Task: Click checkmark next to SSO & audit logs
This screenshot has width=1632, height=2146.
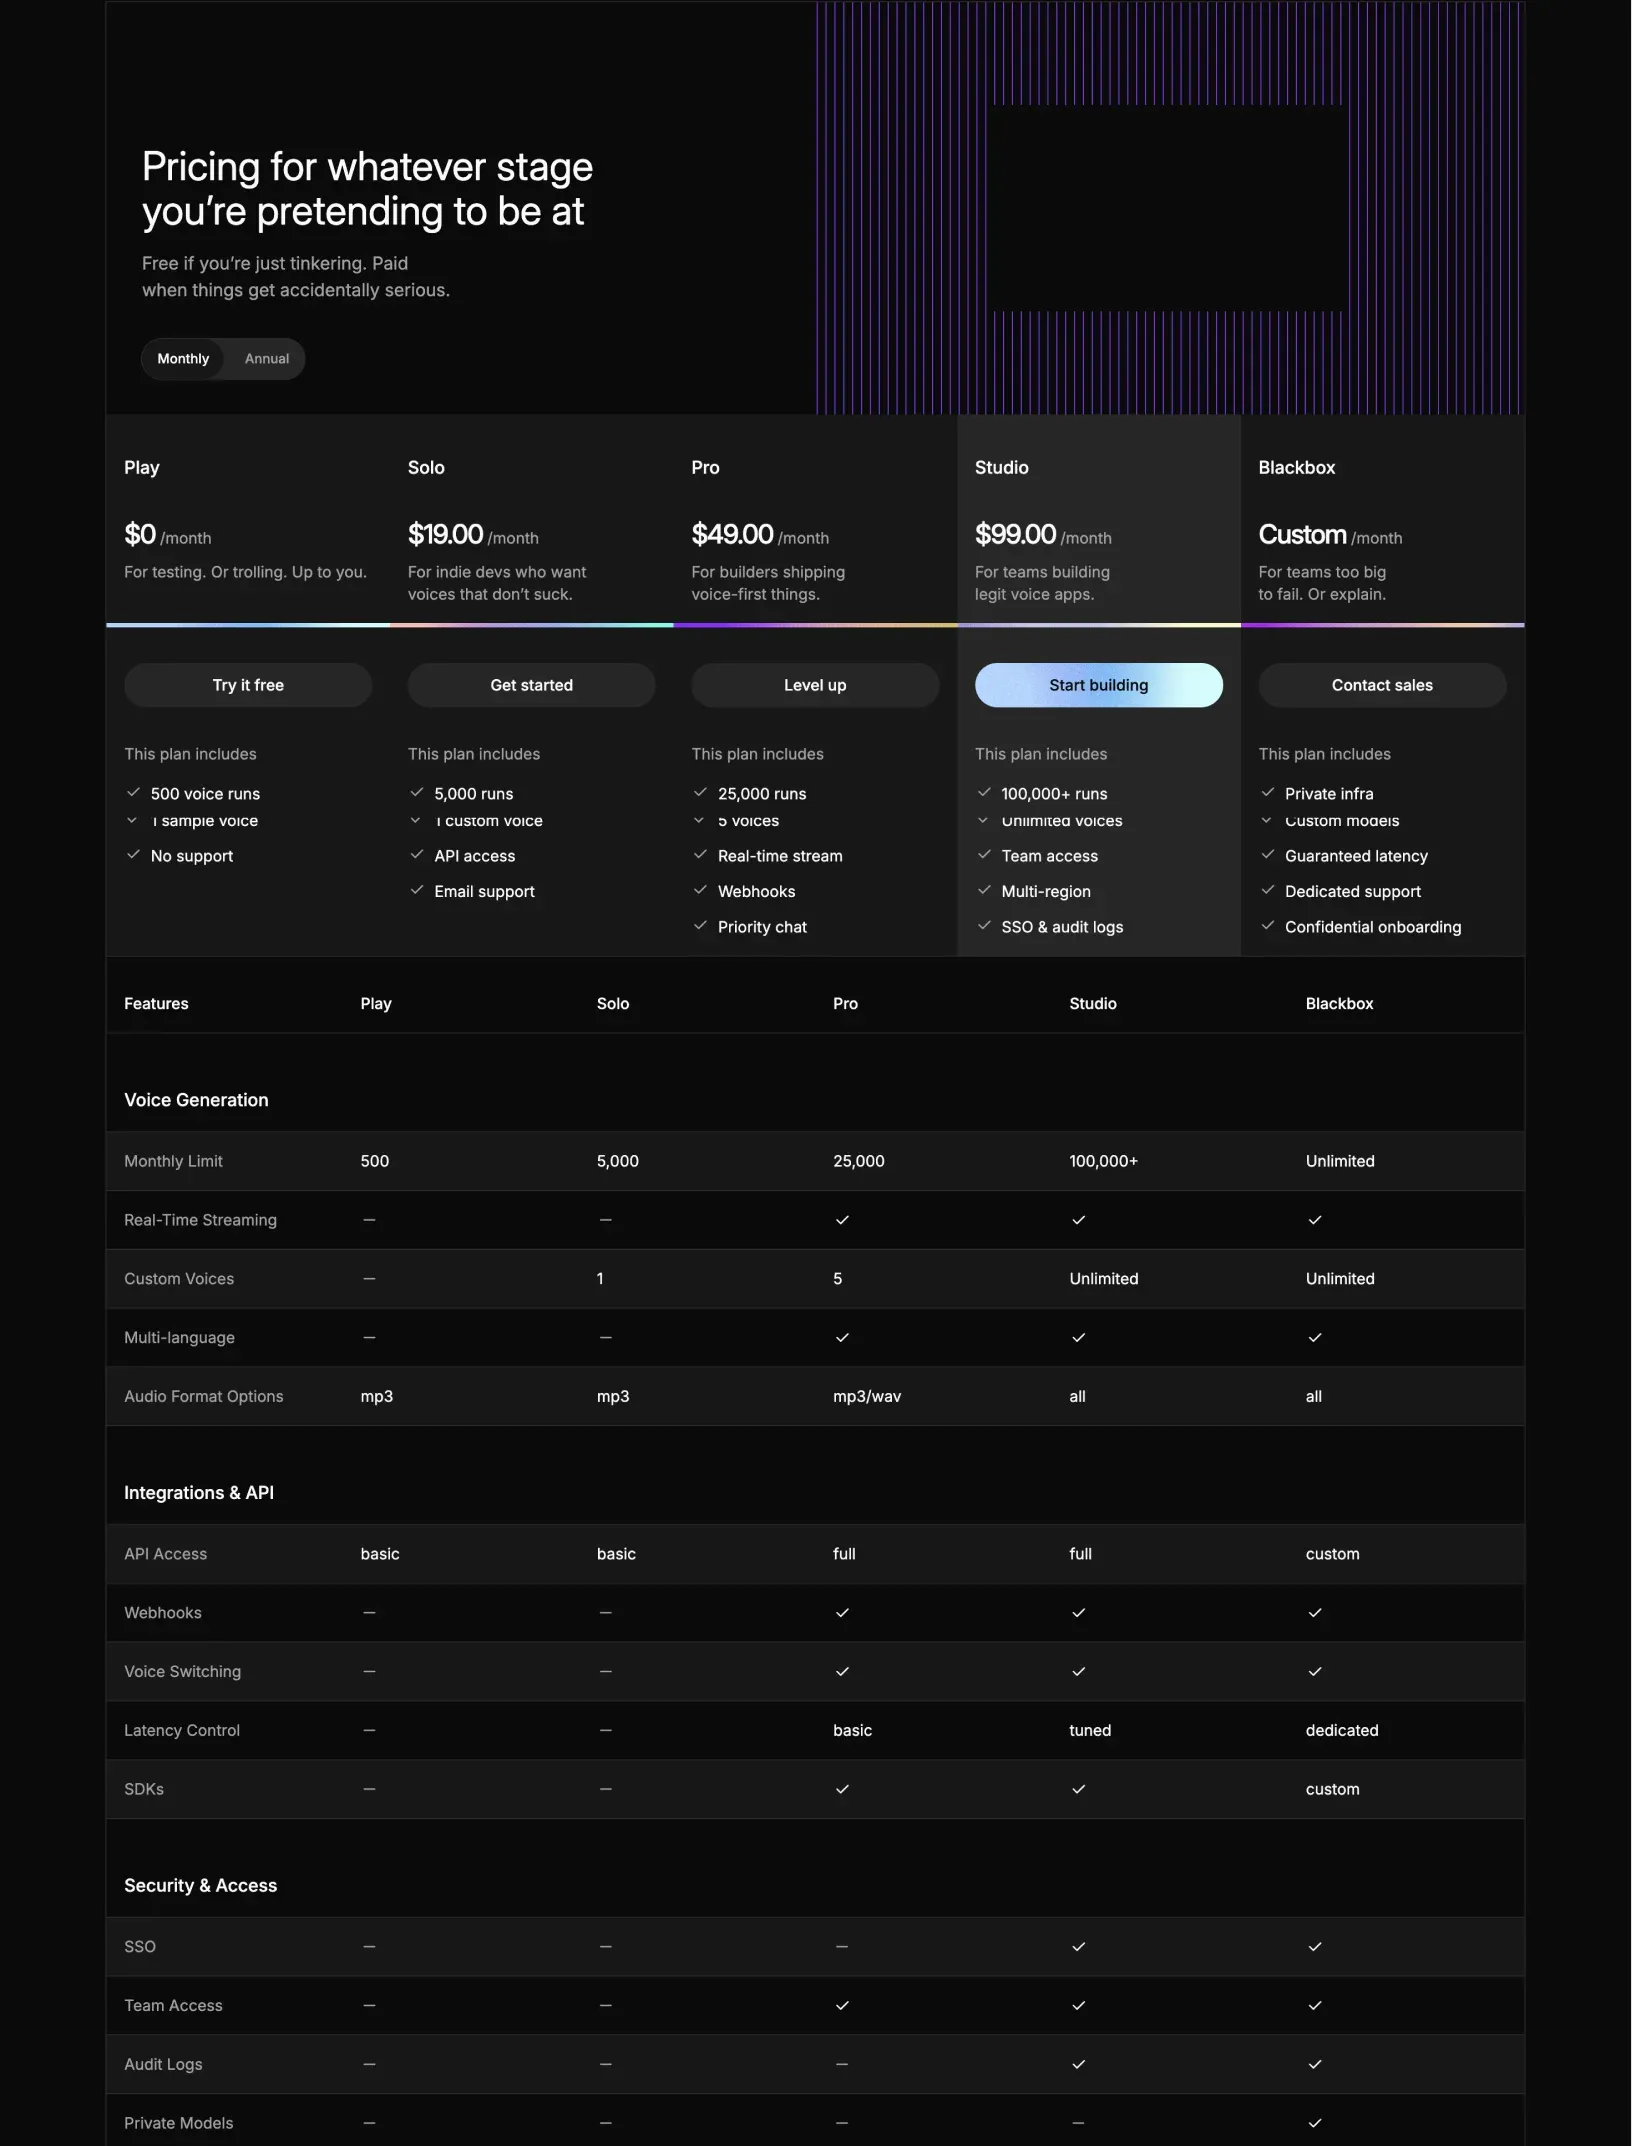Action: [984, 926]
